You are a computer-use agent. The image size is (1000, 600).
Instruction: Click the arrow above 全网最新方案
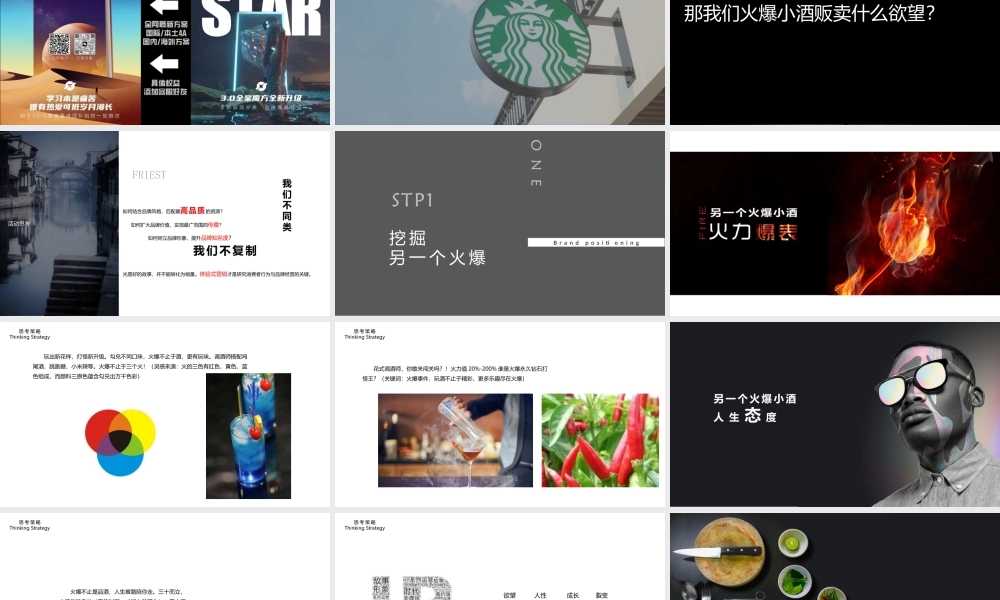165,8
